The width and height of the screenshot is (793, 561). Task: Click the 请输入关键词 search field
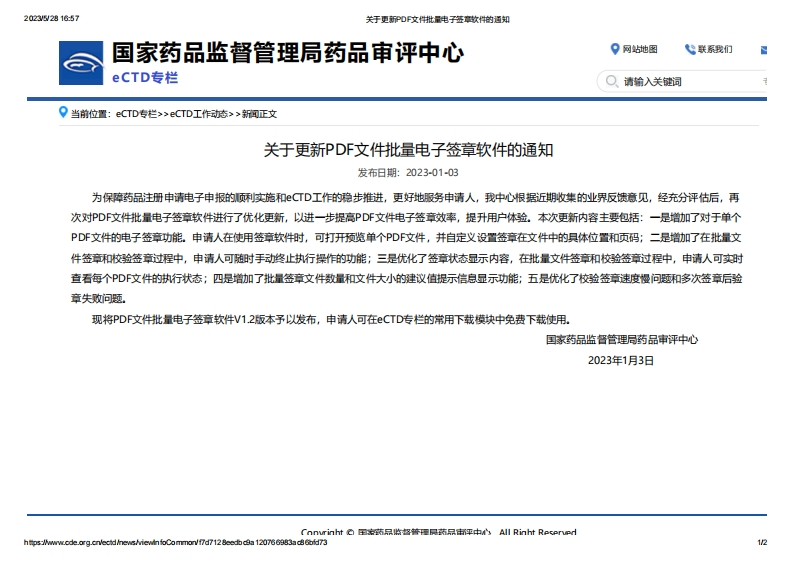(680, 82)
